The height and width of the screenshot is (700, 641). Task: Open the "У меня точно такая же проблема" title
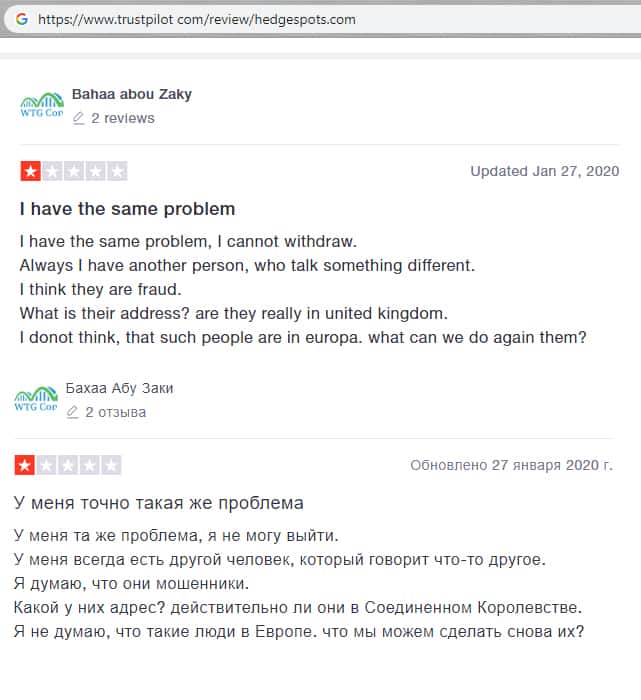[159, 503]
